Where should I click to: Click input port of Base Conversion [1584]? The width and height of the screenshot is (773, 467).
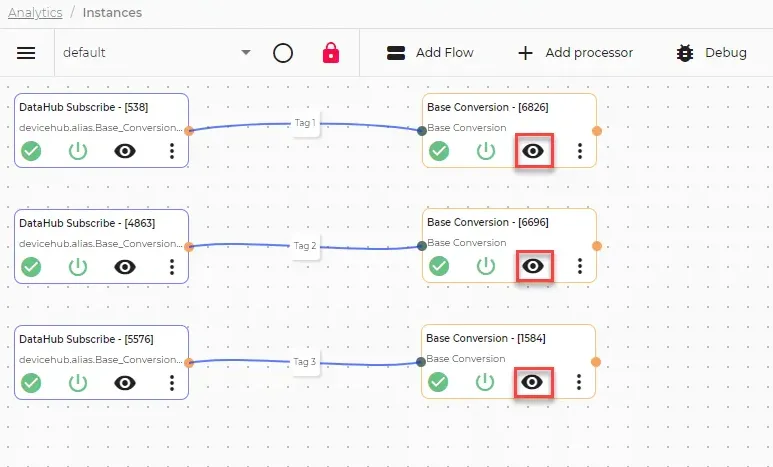[421, 362]
